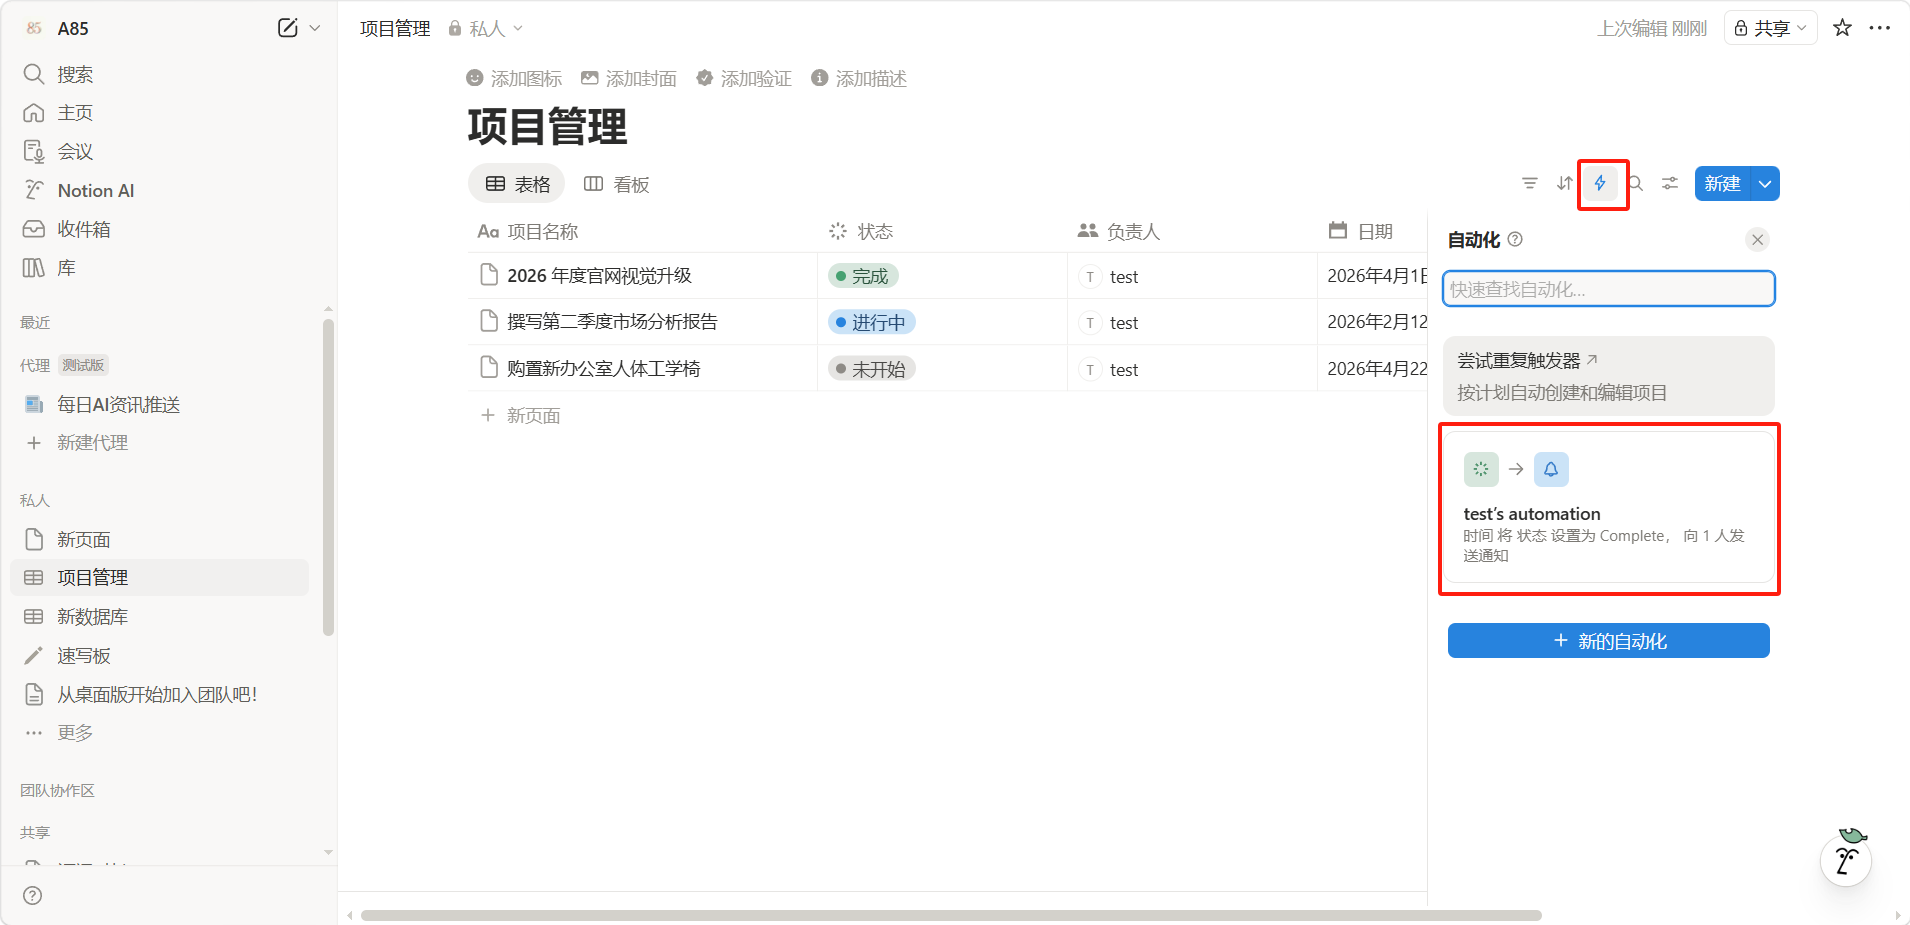This screenshot has width=1910, height=925.
Task: Click the 进行中 status tag
Action: click(872, 323)
